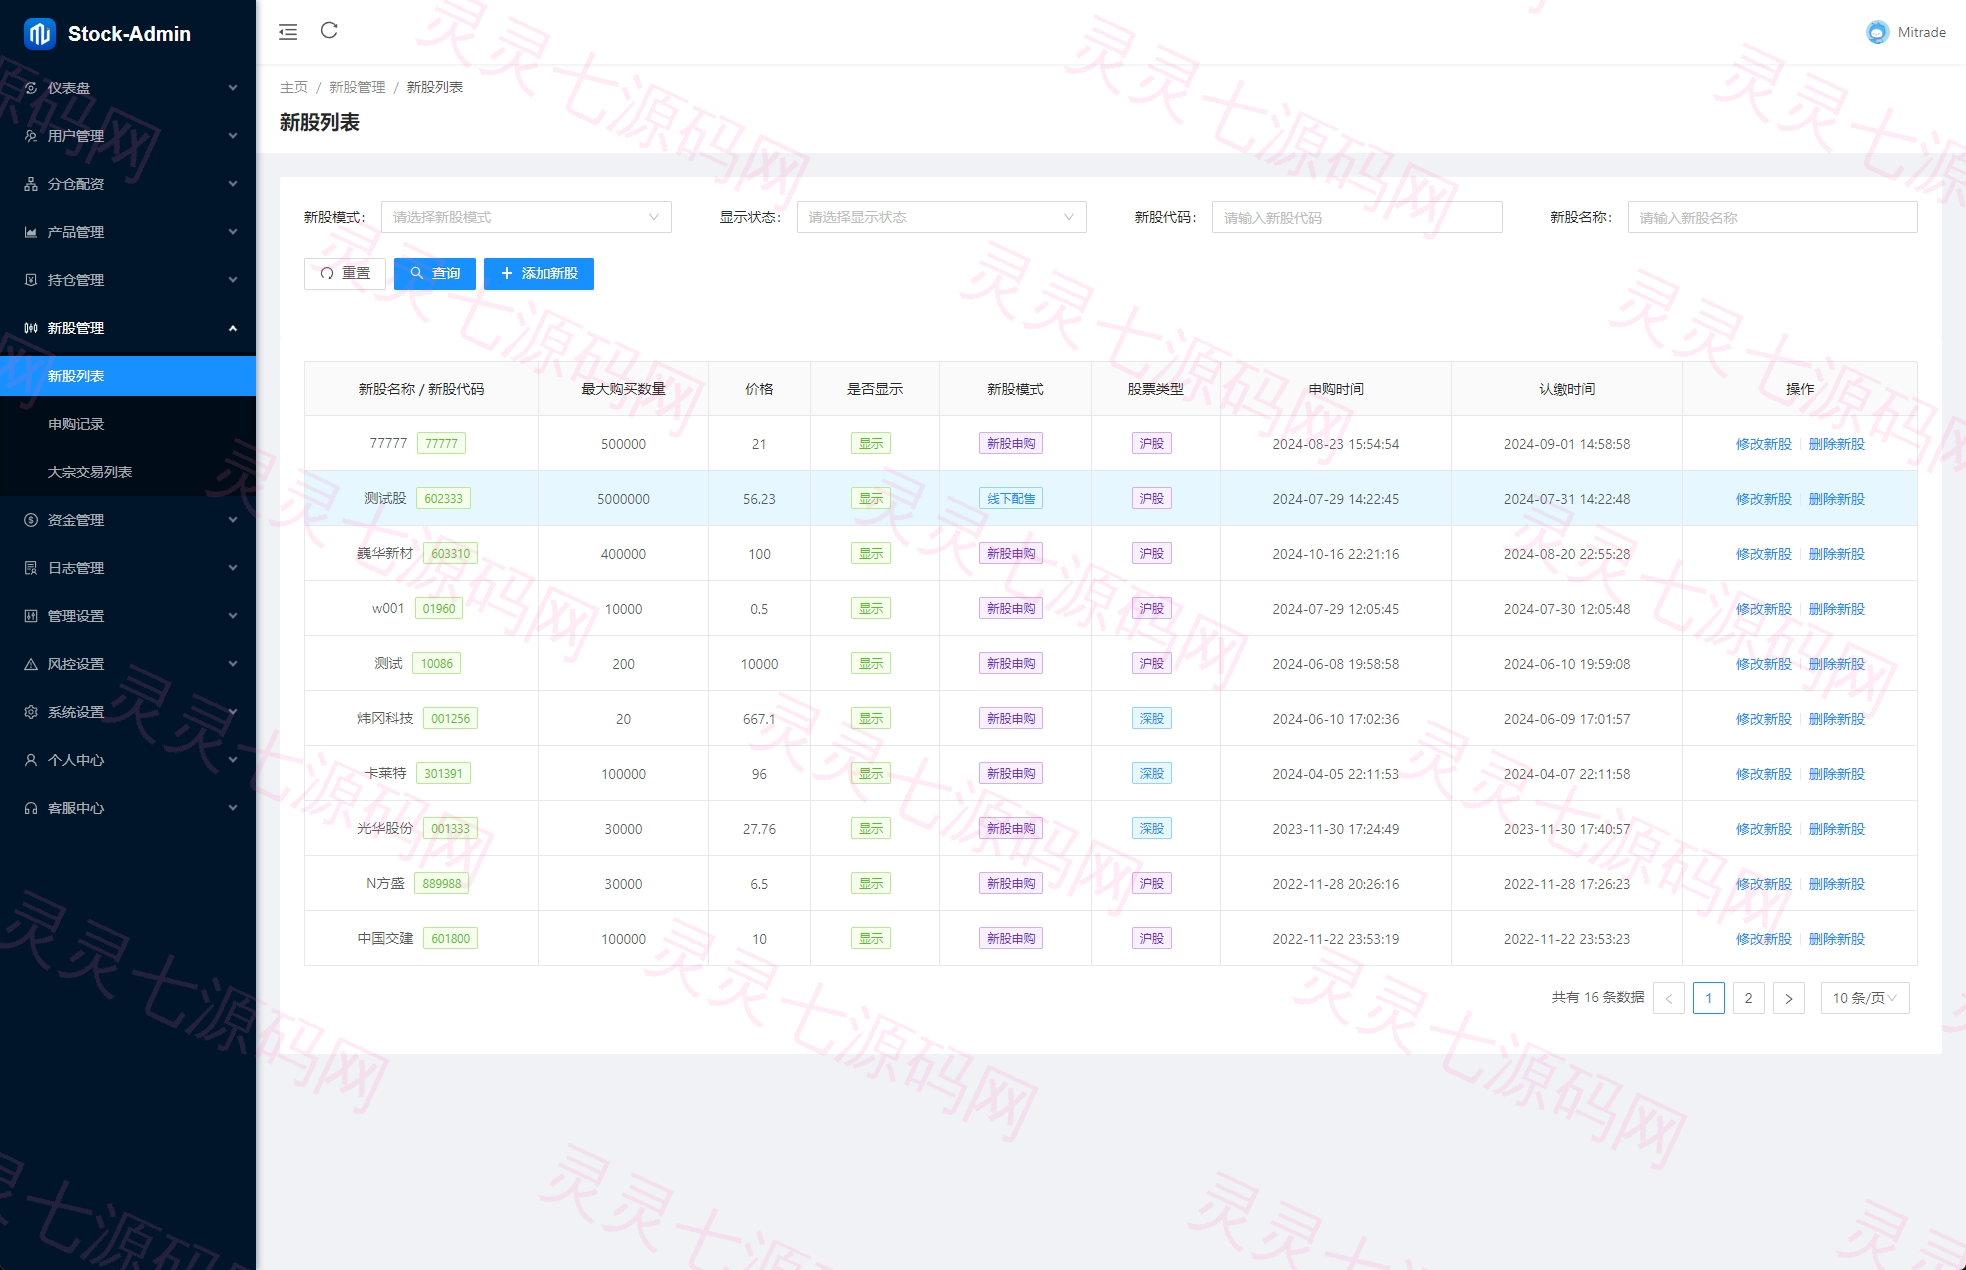1966x1270 pixels.
Task: Select 新股列表 in the sidebar
Action: (x=128, y=376)
